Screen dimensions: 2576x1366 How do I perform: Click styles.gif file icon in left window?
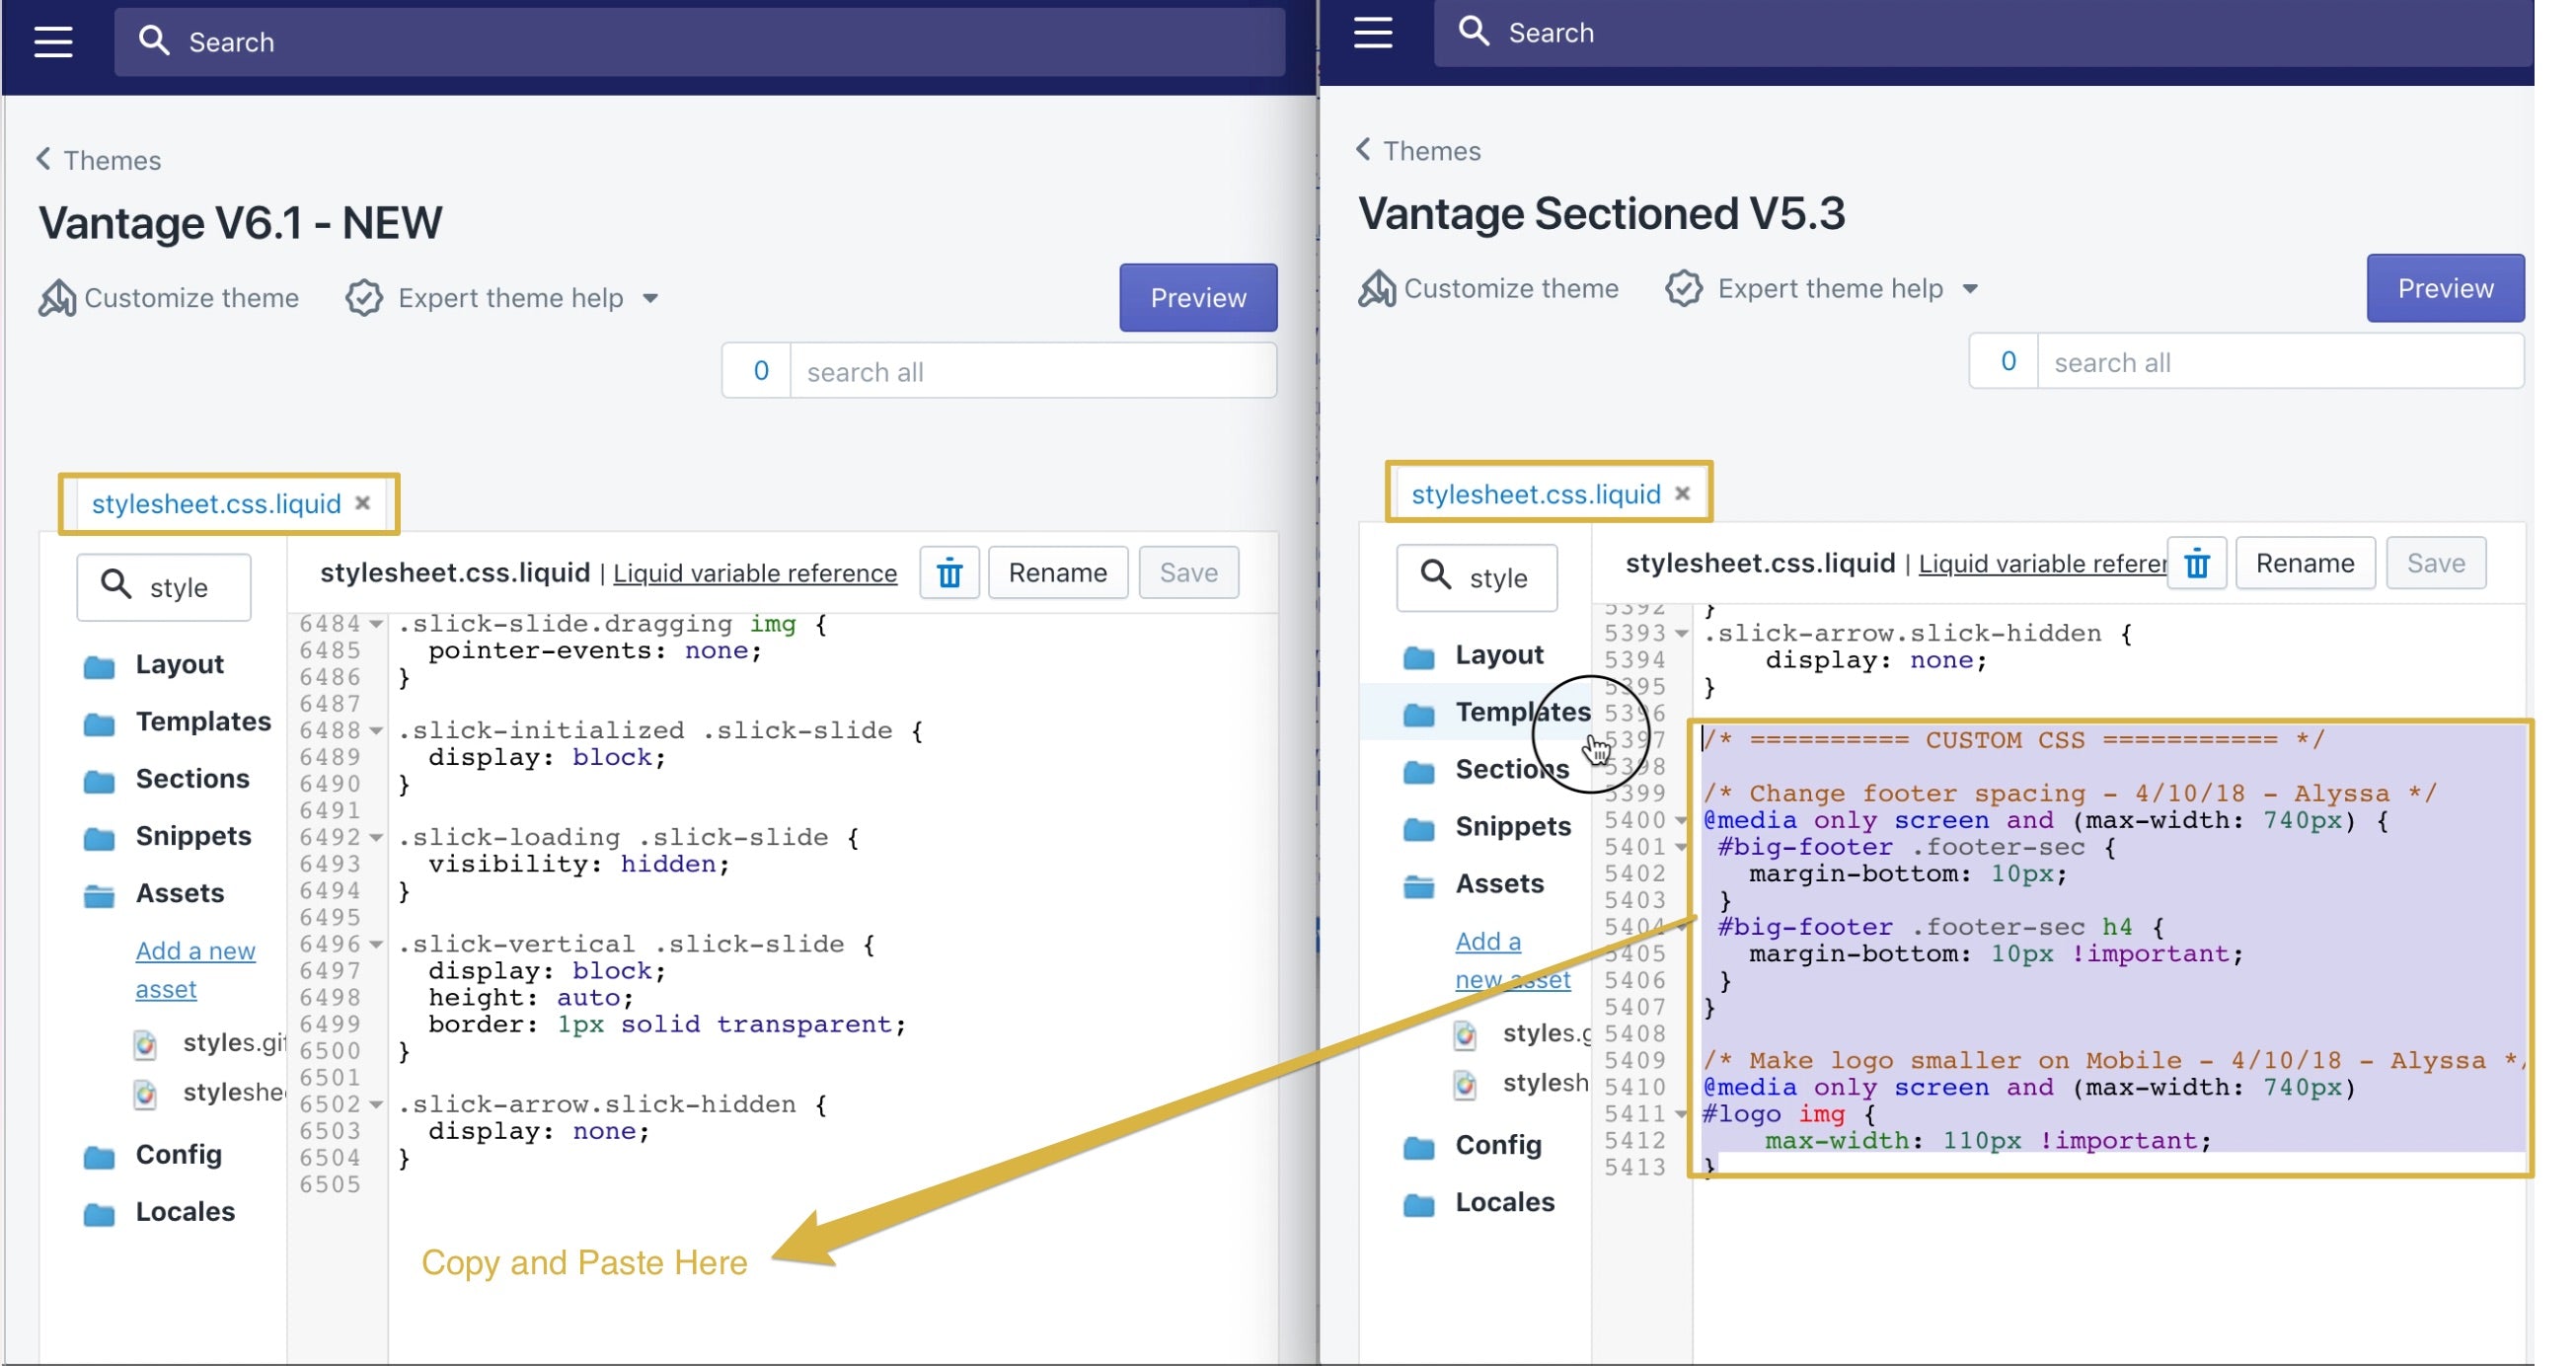pyautogui.click(x=145, y=1043)
